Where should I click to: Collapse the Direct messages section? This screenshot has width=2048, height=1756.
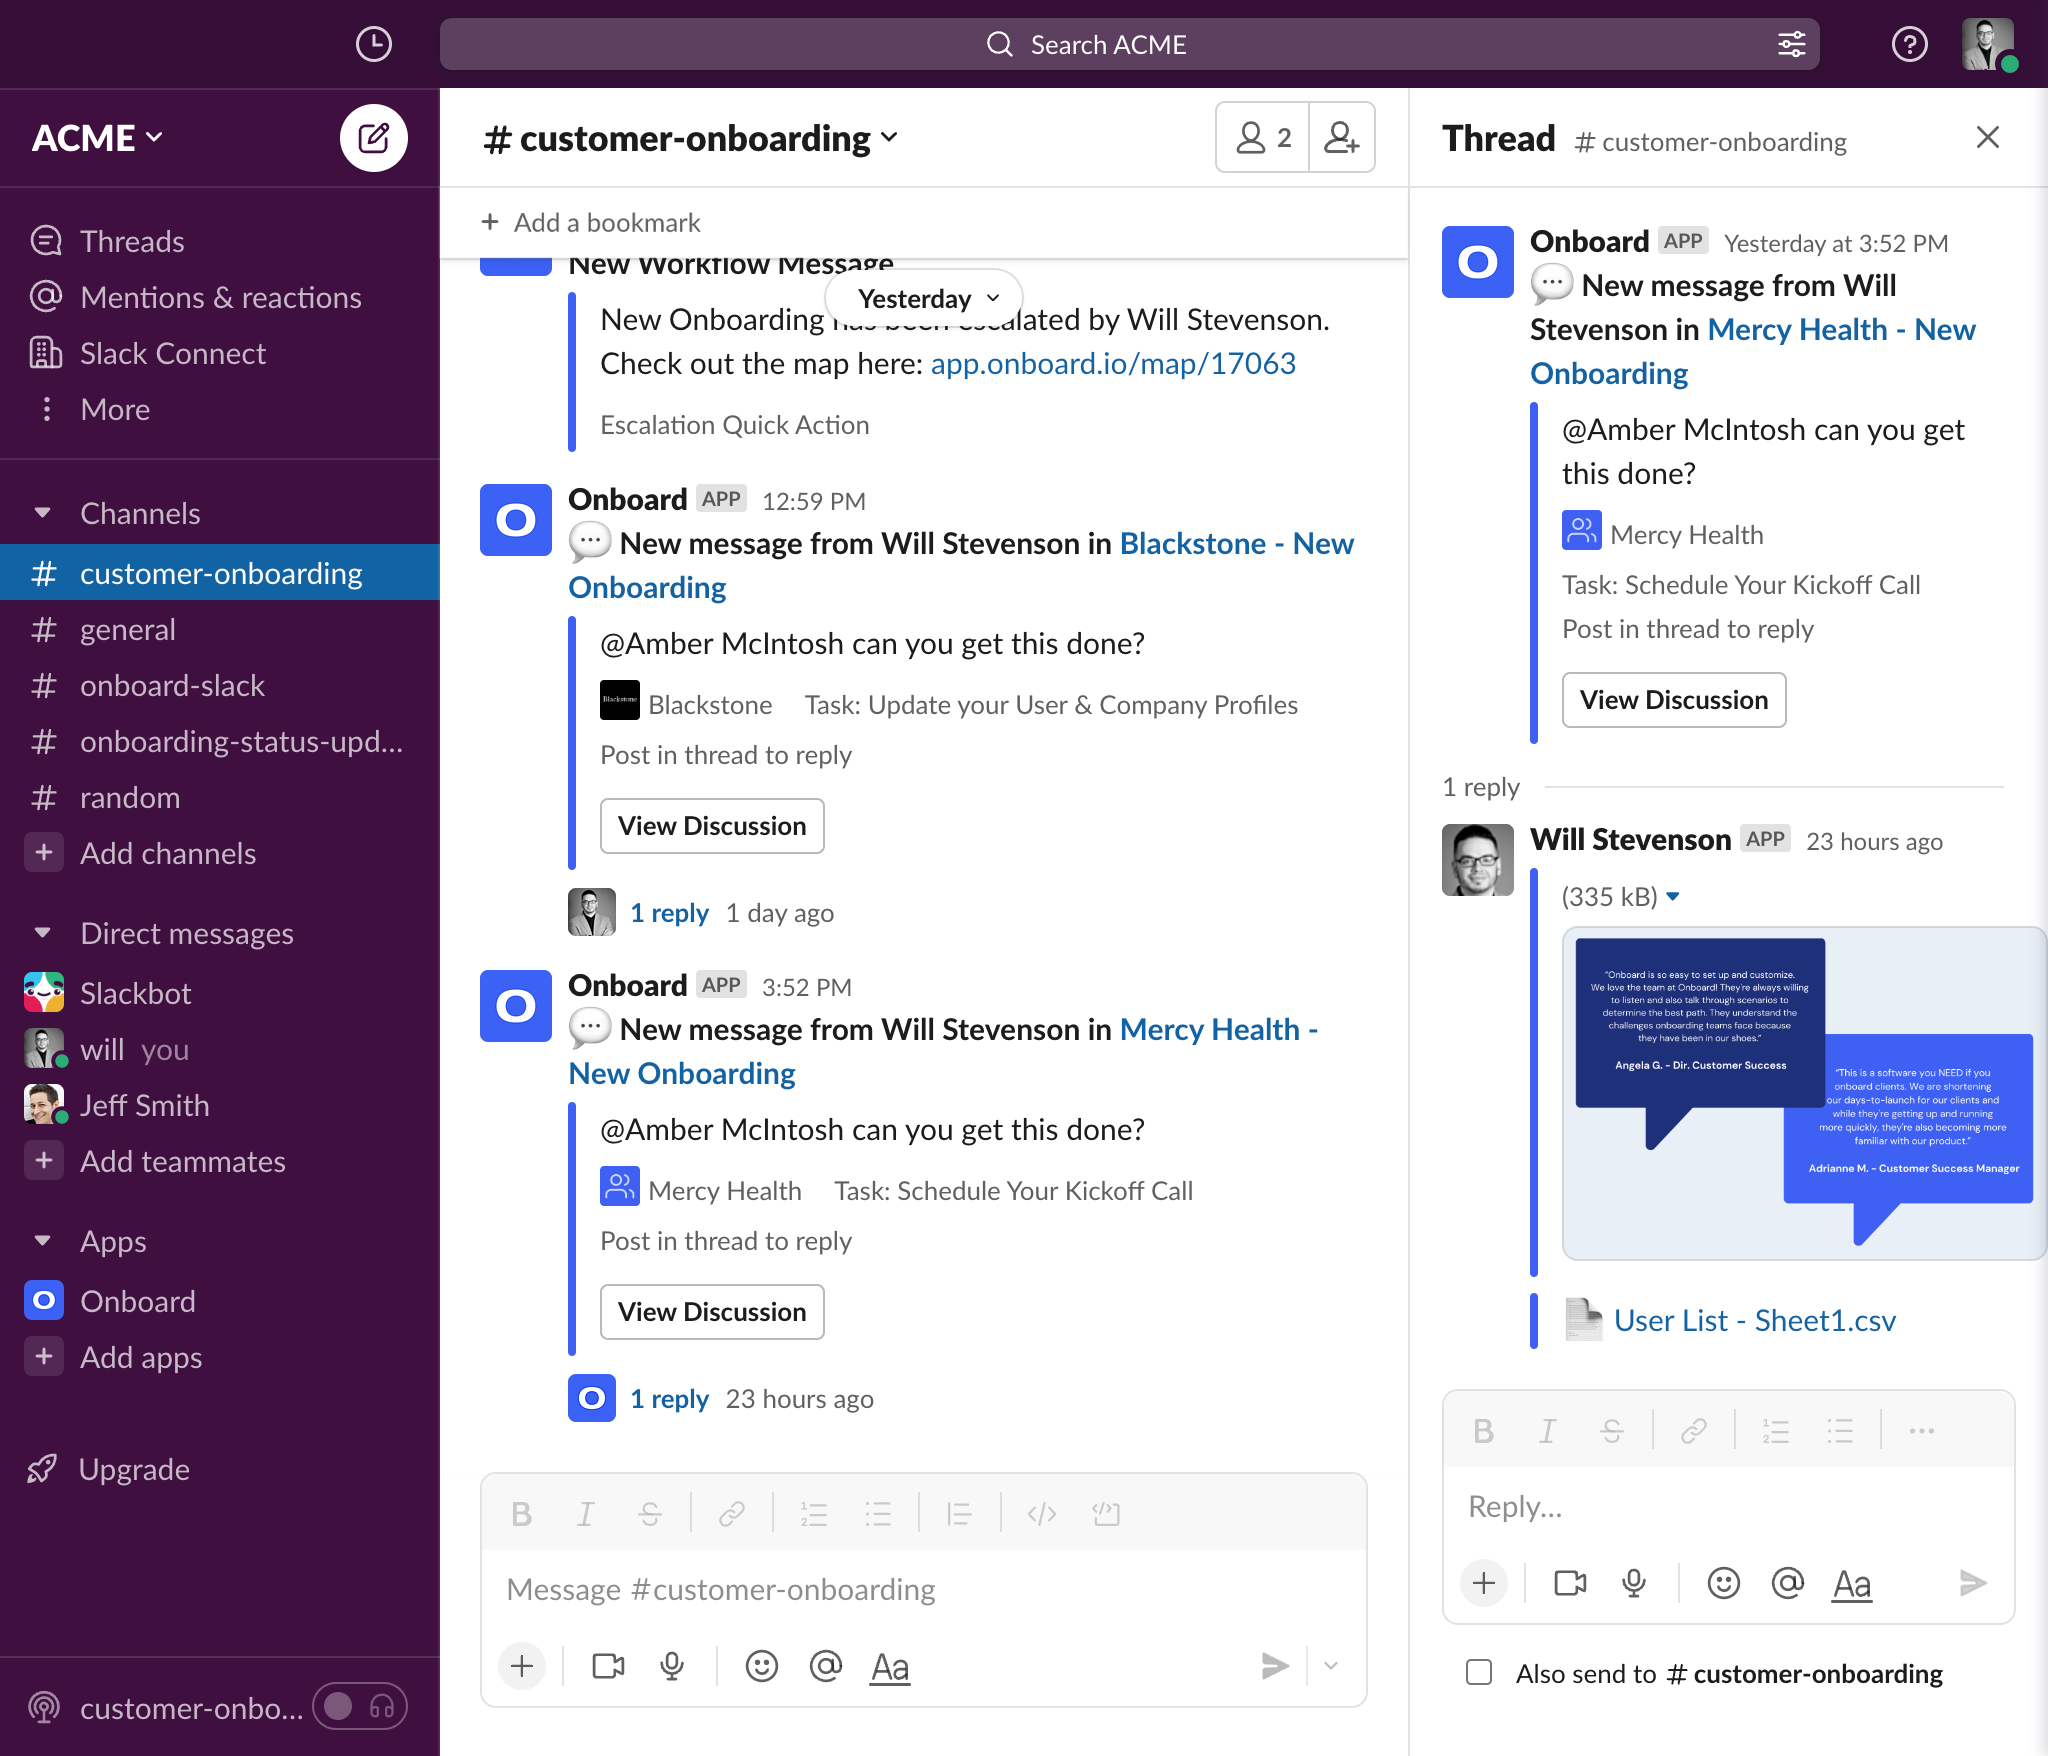42,933
